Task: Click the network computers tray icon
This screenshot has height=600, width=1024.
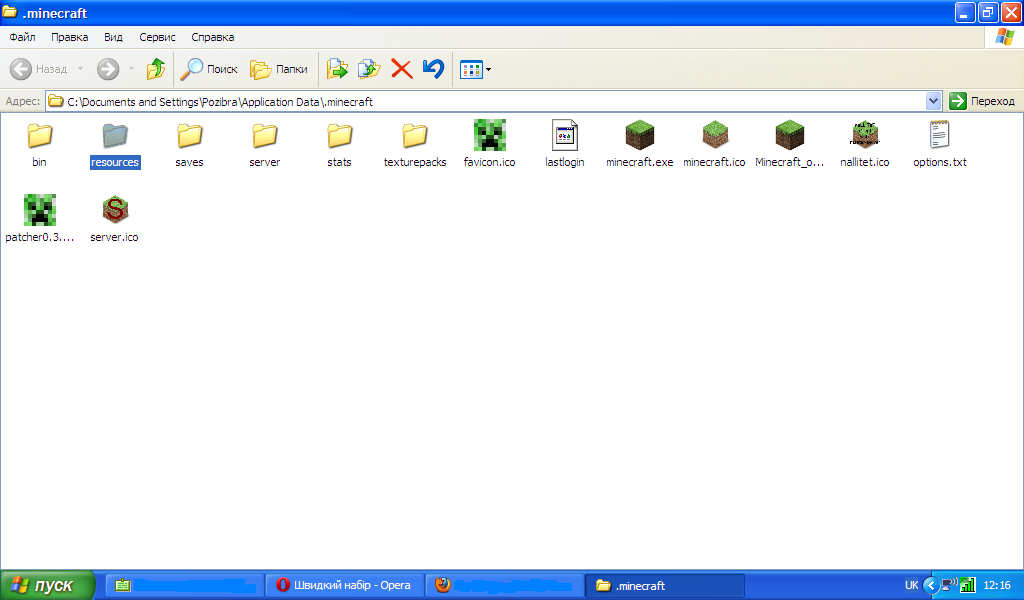Action: (x=949, y=584)
